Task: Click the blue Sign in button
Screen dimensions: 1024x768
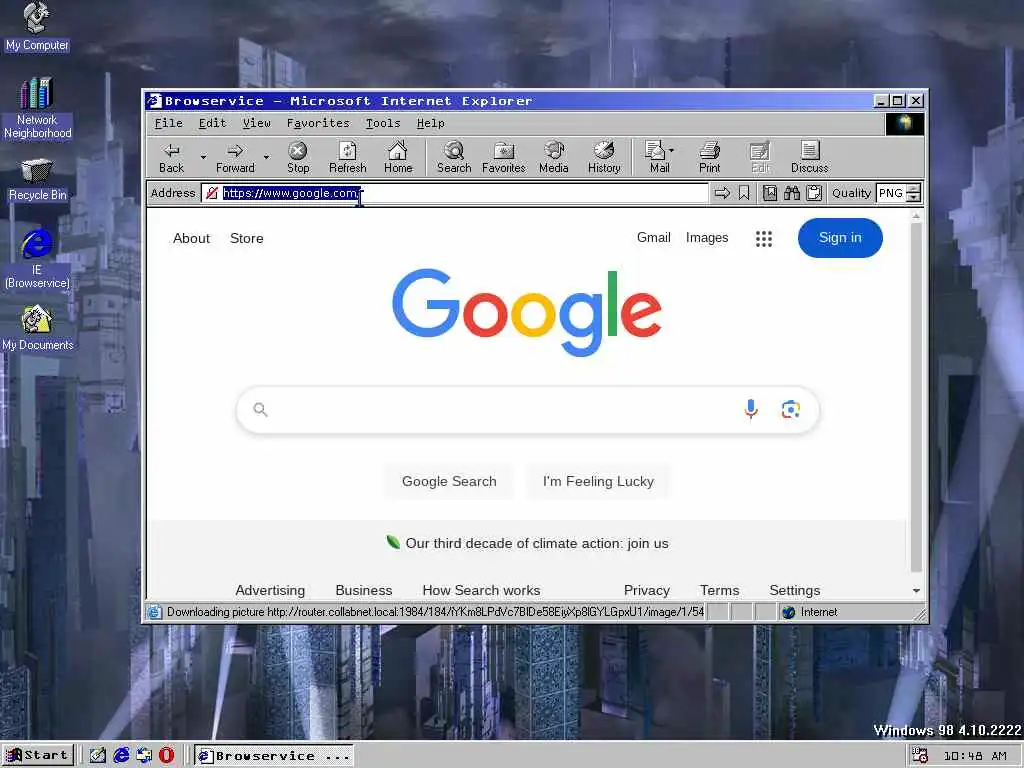Action: 840,238
